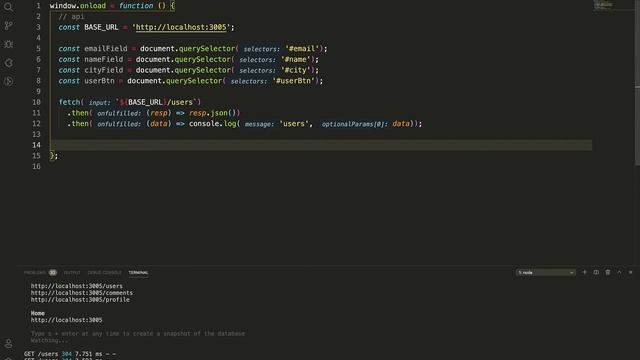Kill the terminal with the trash icon
The width and height of the screenshot is (640, 360).
tap(608, 272)
